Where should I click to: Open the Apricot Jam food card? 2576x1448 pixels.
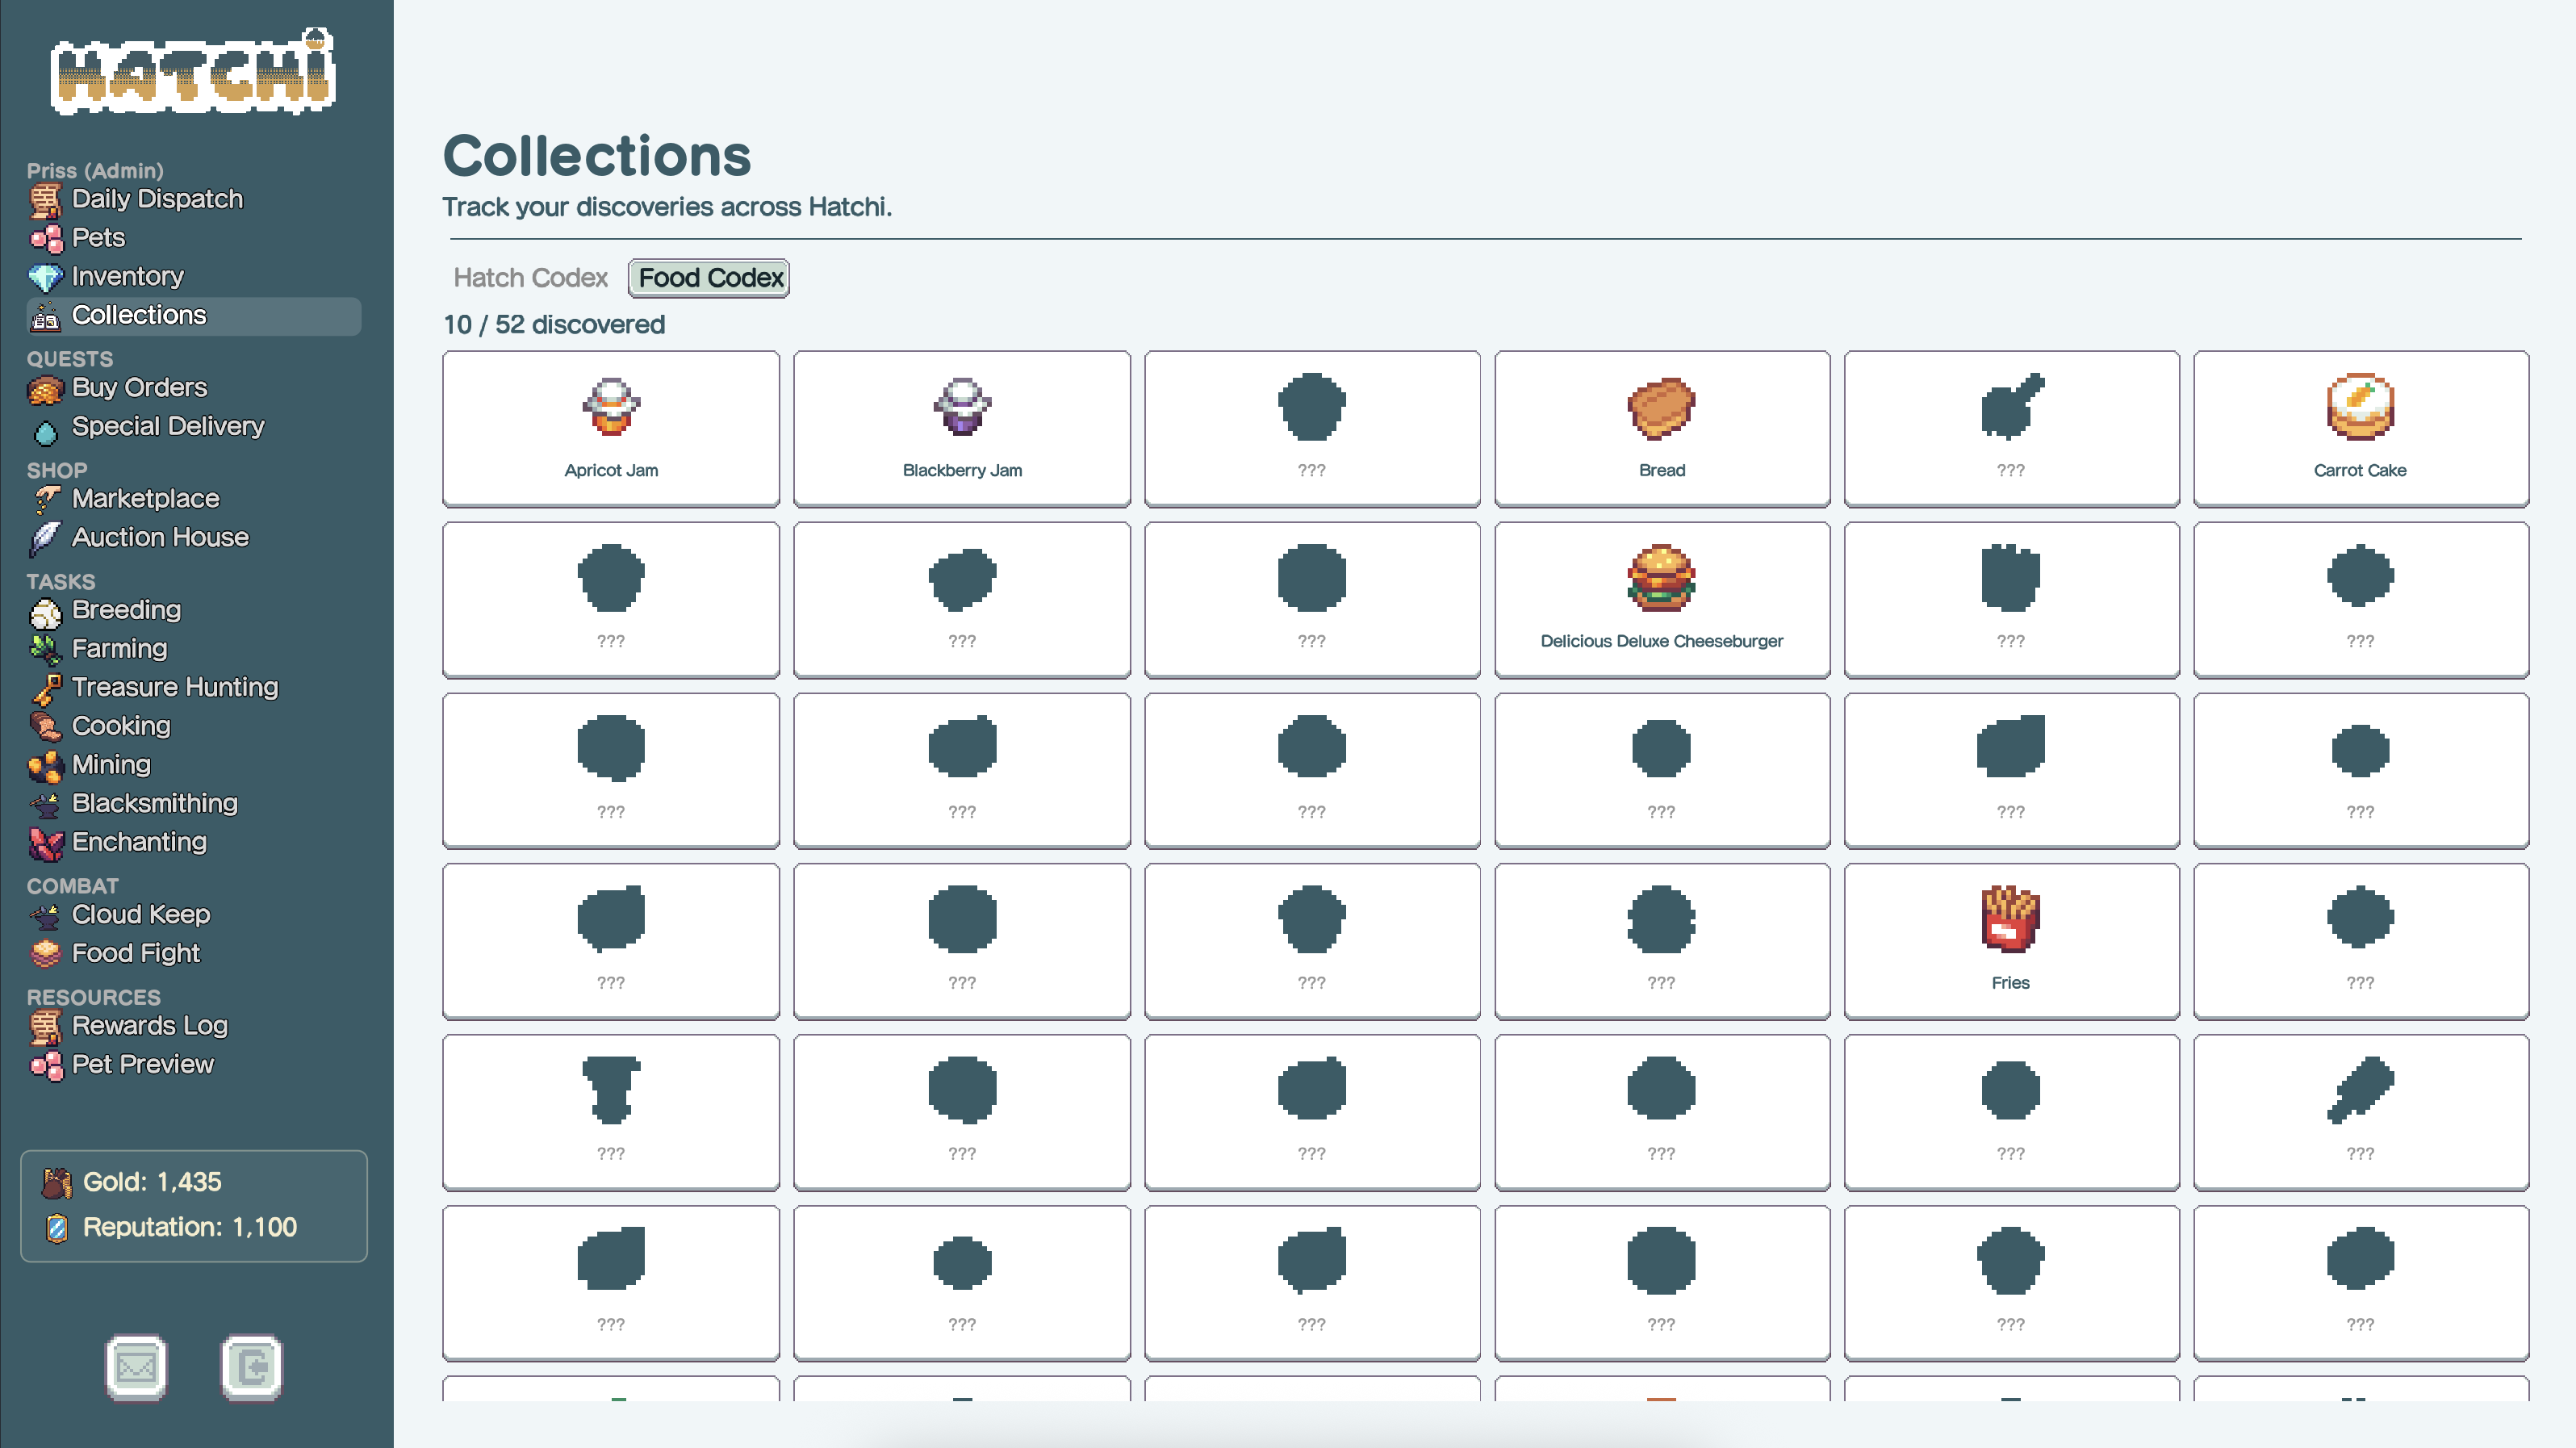tap(610, 428)
